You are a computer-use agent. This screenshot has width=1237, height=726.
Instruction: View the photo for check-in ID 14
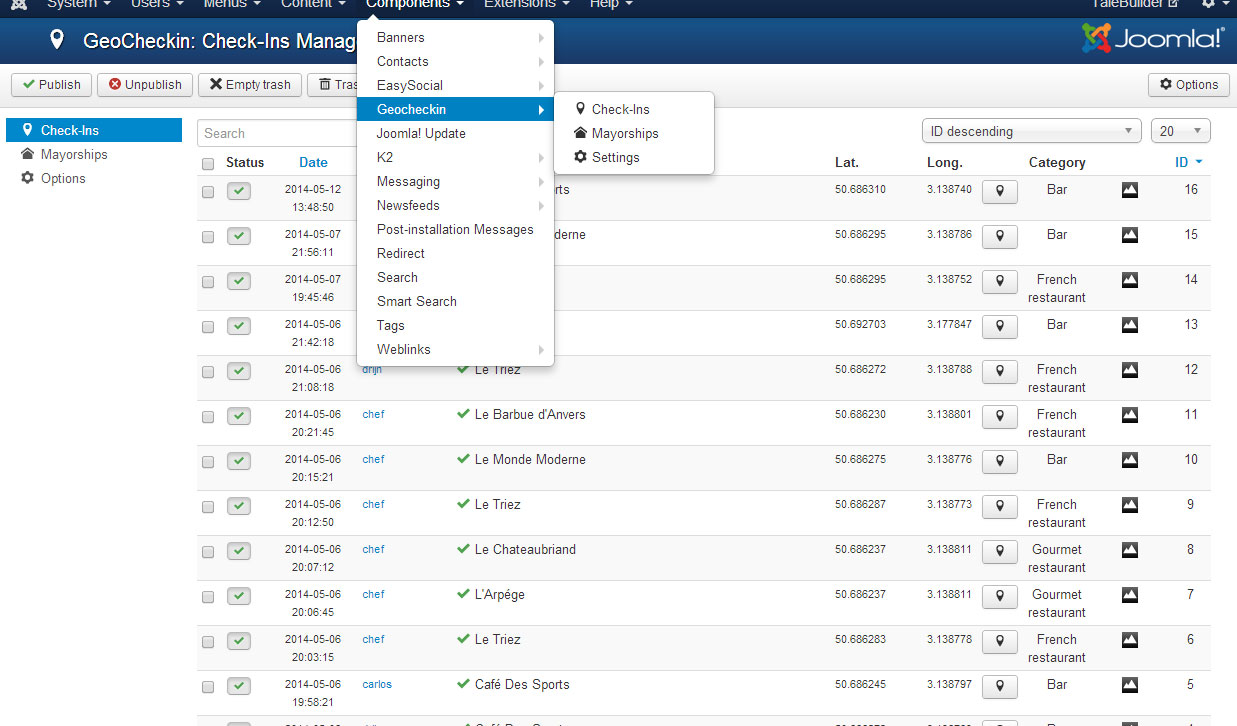coord(1130,280)
